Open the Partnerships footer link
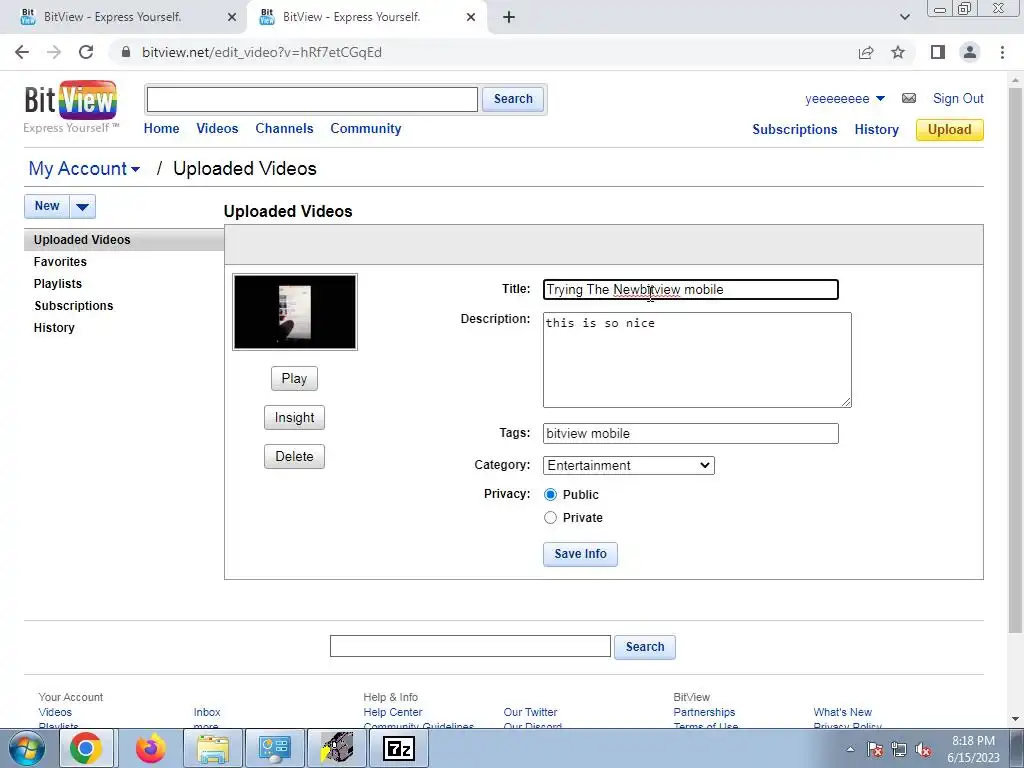 (x=704, y=712)
